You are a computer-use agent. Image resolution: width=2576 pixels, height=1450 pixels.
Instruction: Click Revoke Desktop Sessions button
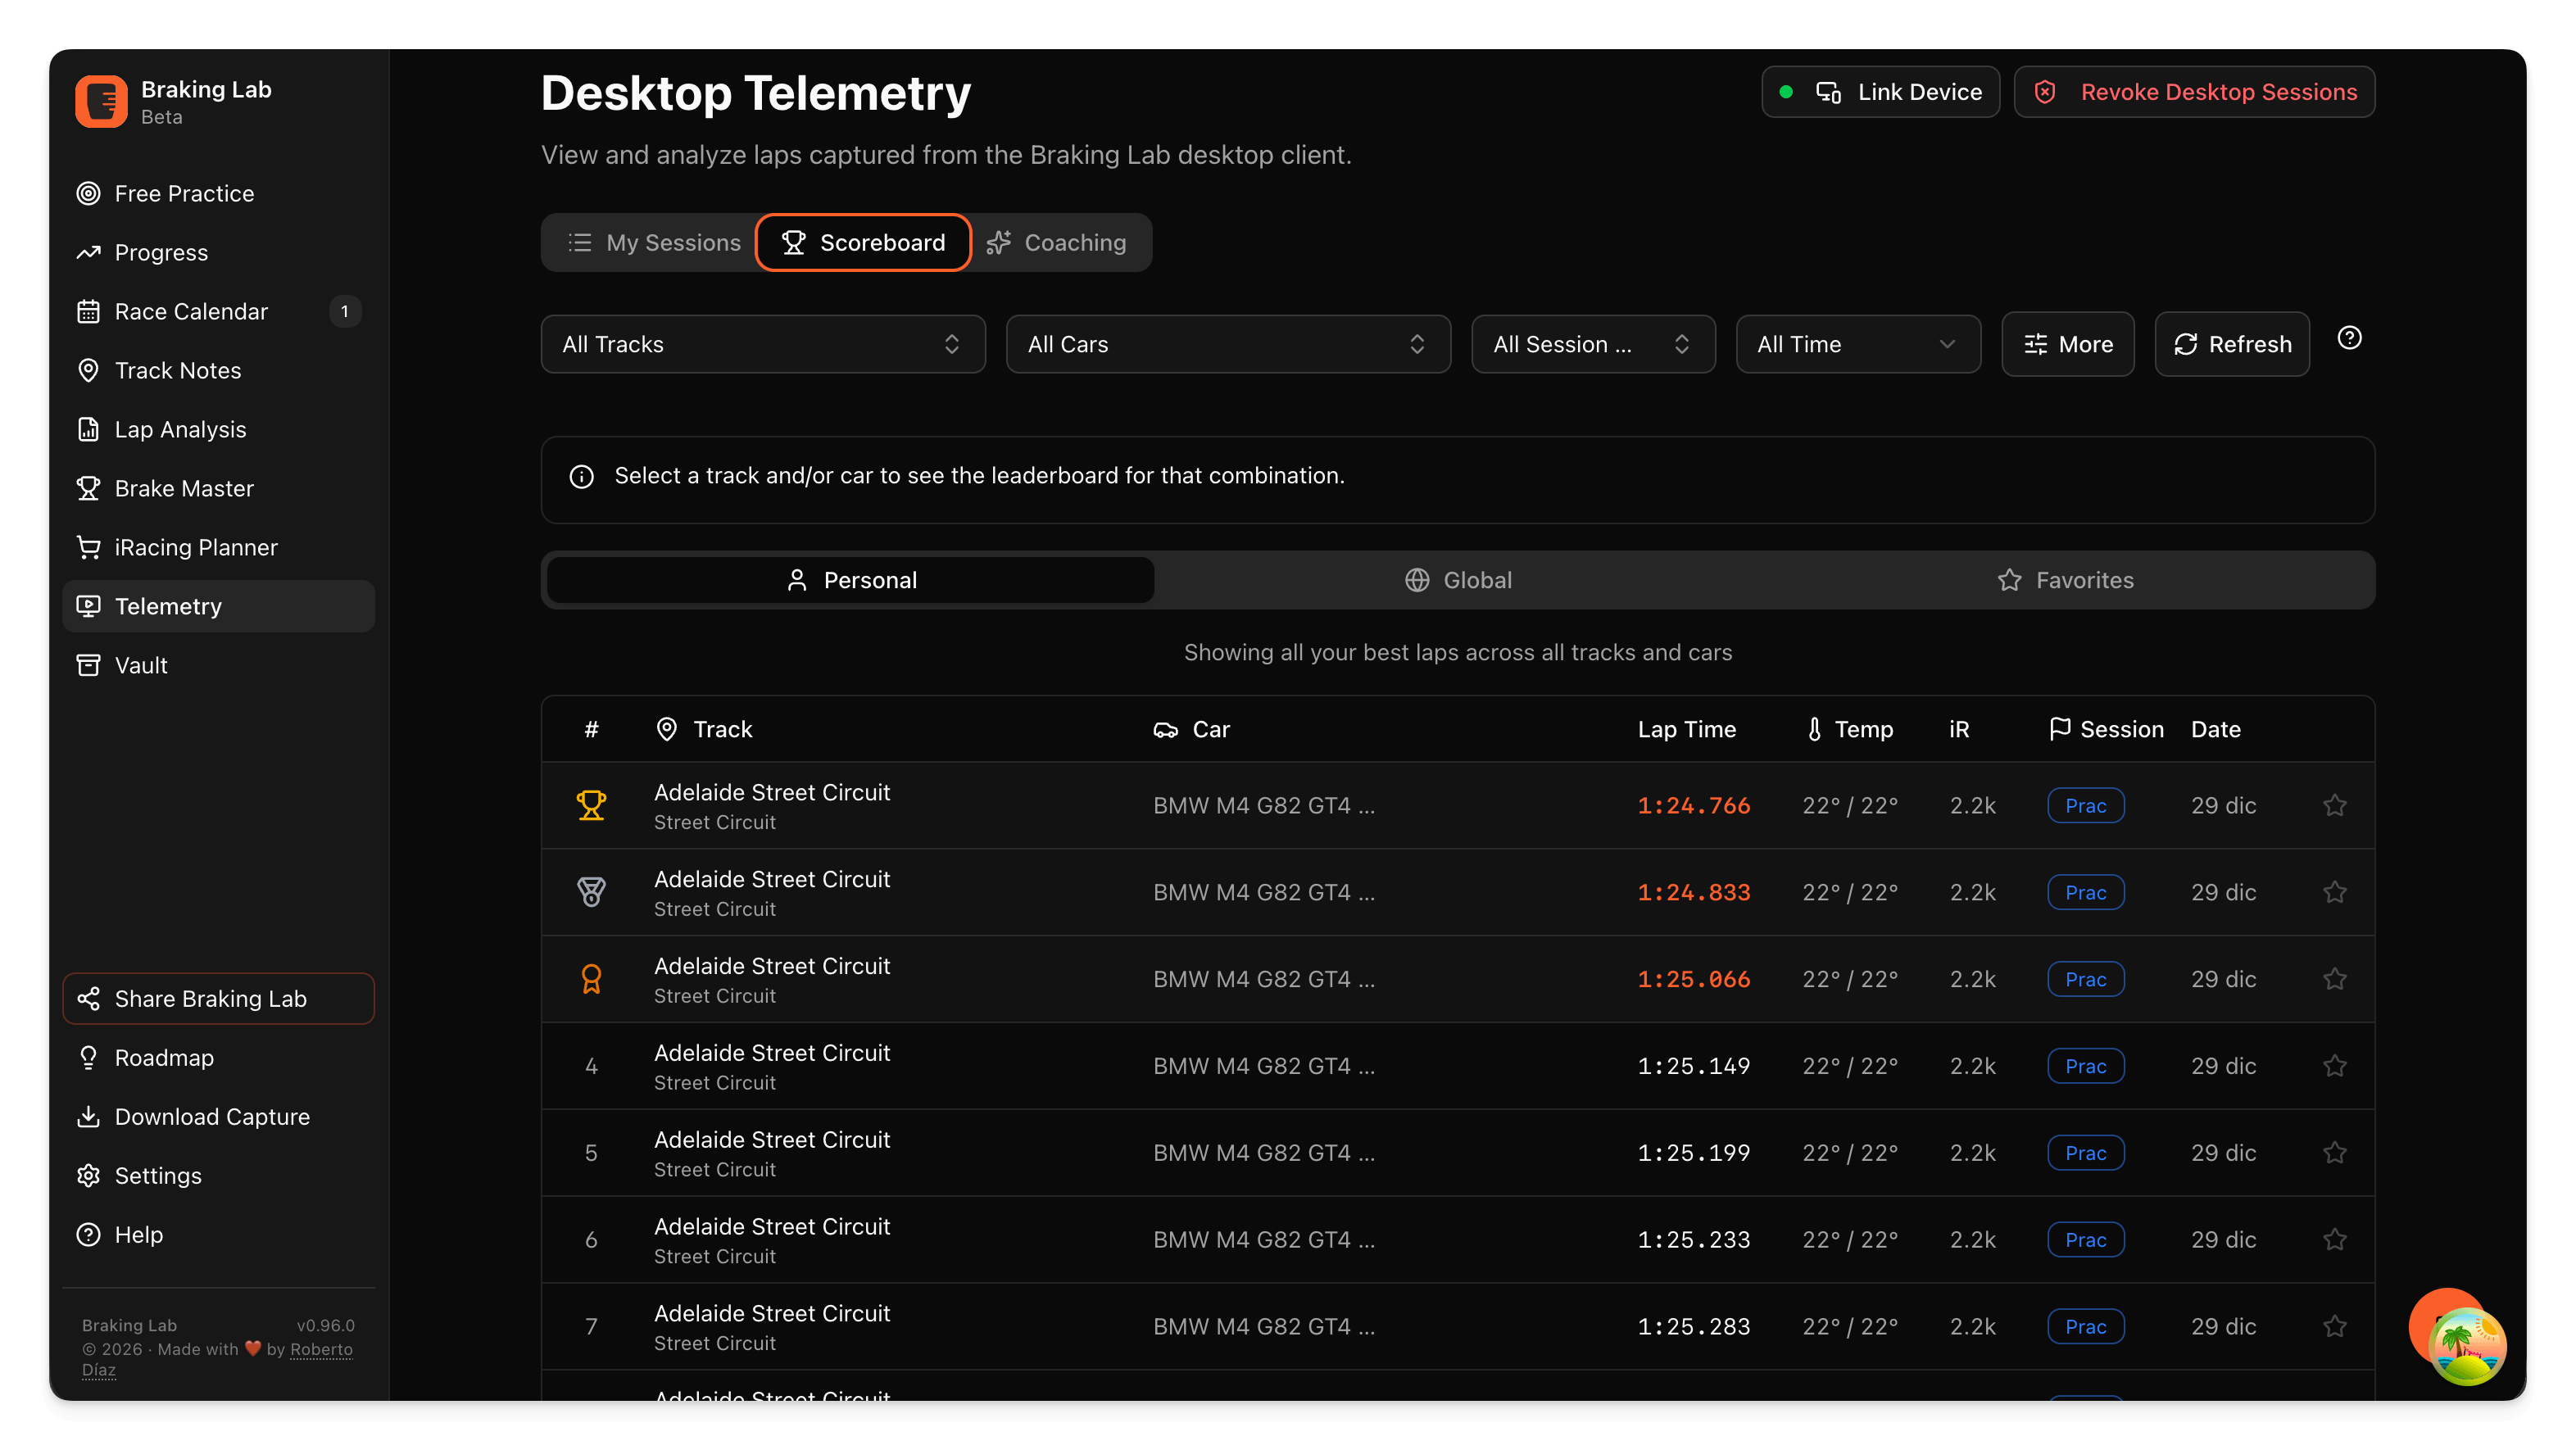(2194, 92)
